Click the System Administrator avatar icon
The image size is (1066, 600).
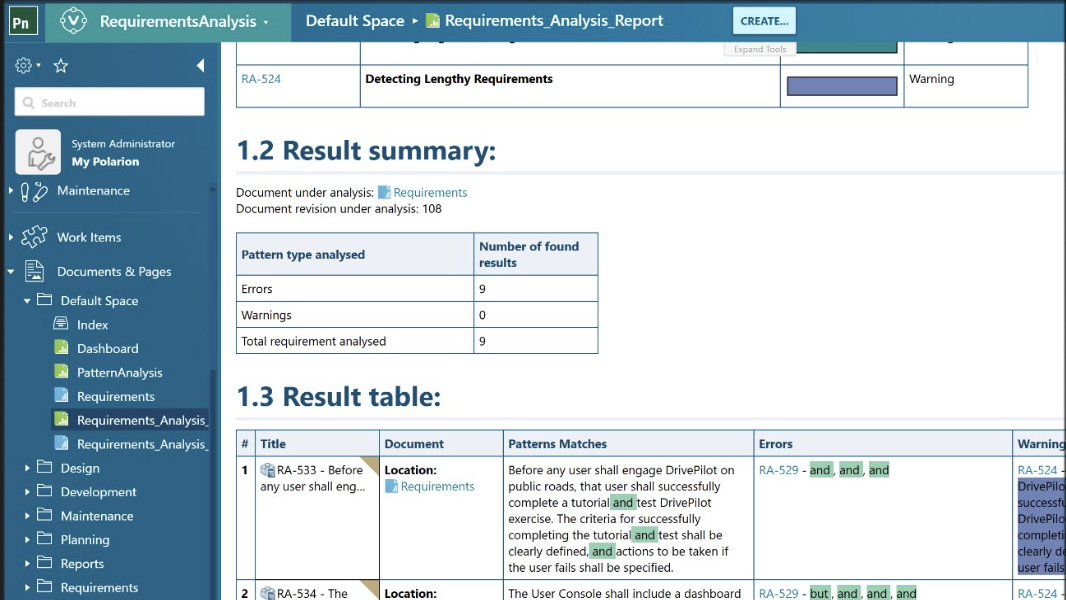click(38, 152)
